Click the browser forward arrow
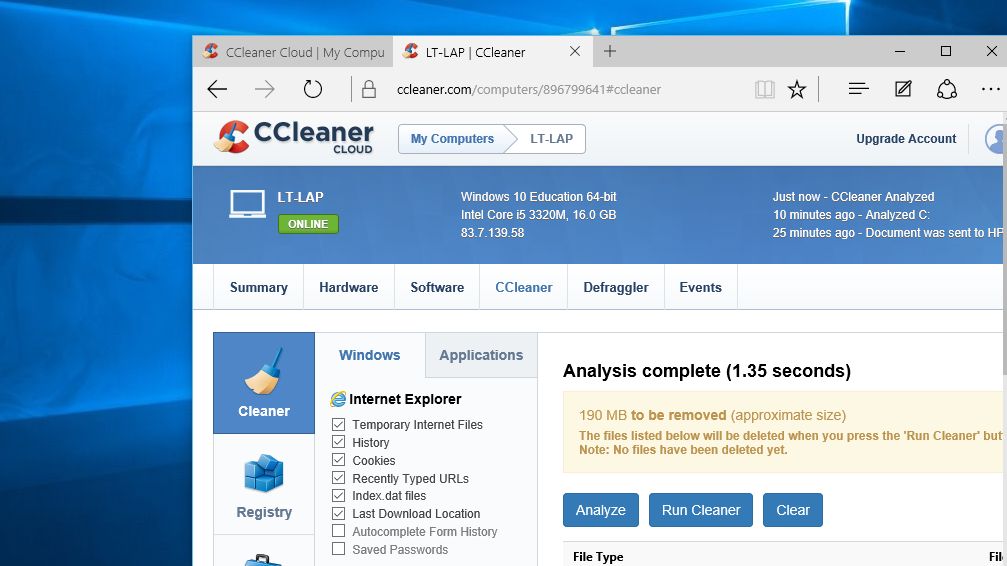This screenshot has height=566, width=1007. coord(265,89)
